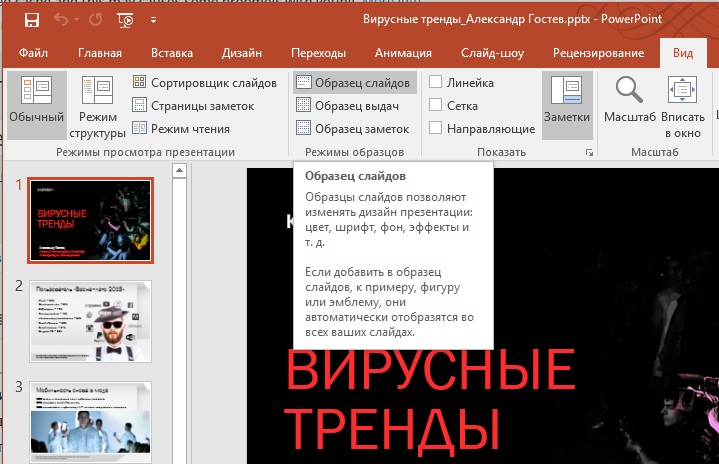The image size is (719, 464).
Task: Expand the Показать group dialog launcher
Action: pyautogui.click(x=589, y=152)
